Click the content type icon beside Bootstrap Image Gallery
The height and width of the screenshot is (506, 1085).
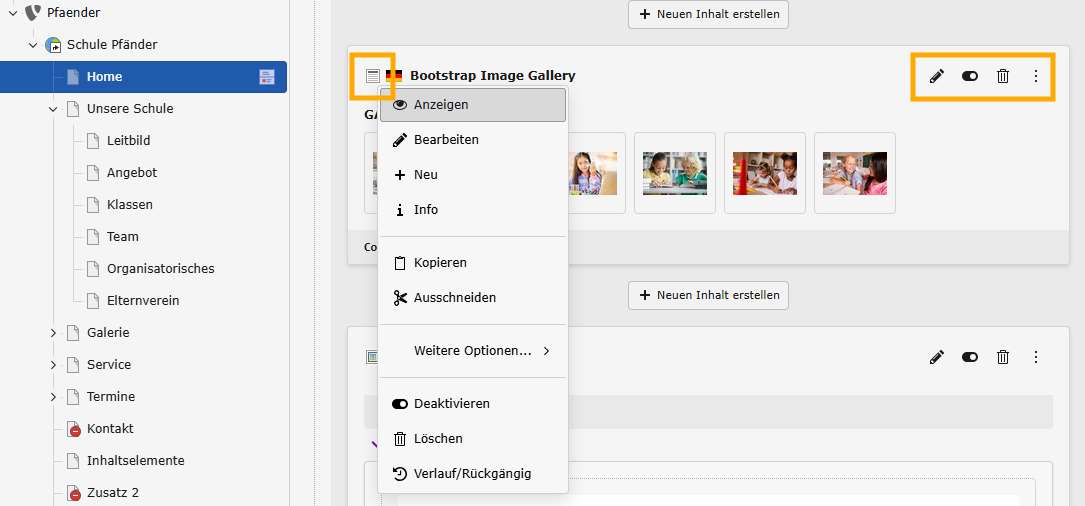(x=373, y=76)
